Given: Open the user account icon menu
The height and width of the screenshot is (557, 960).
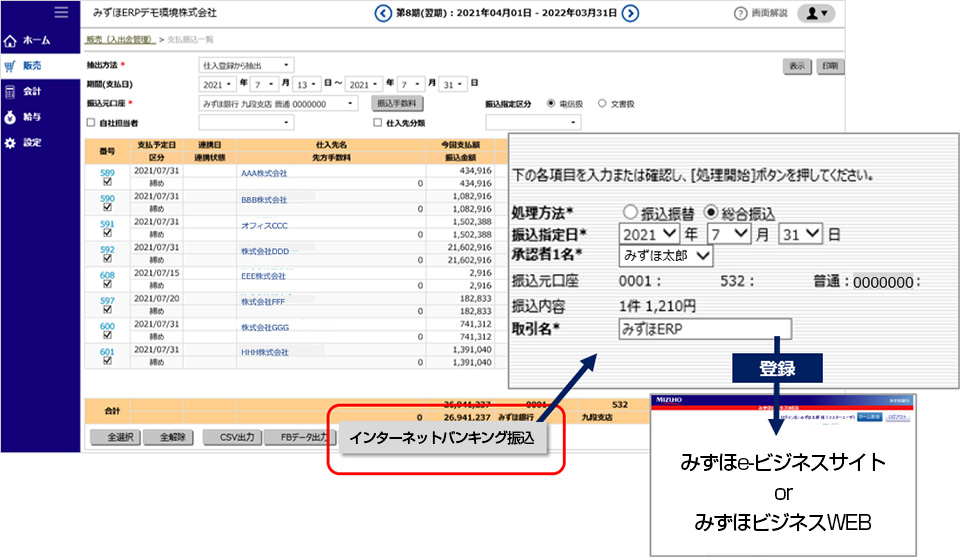Looking at the screenshot, I should tap(816, 13).
